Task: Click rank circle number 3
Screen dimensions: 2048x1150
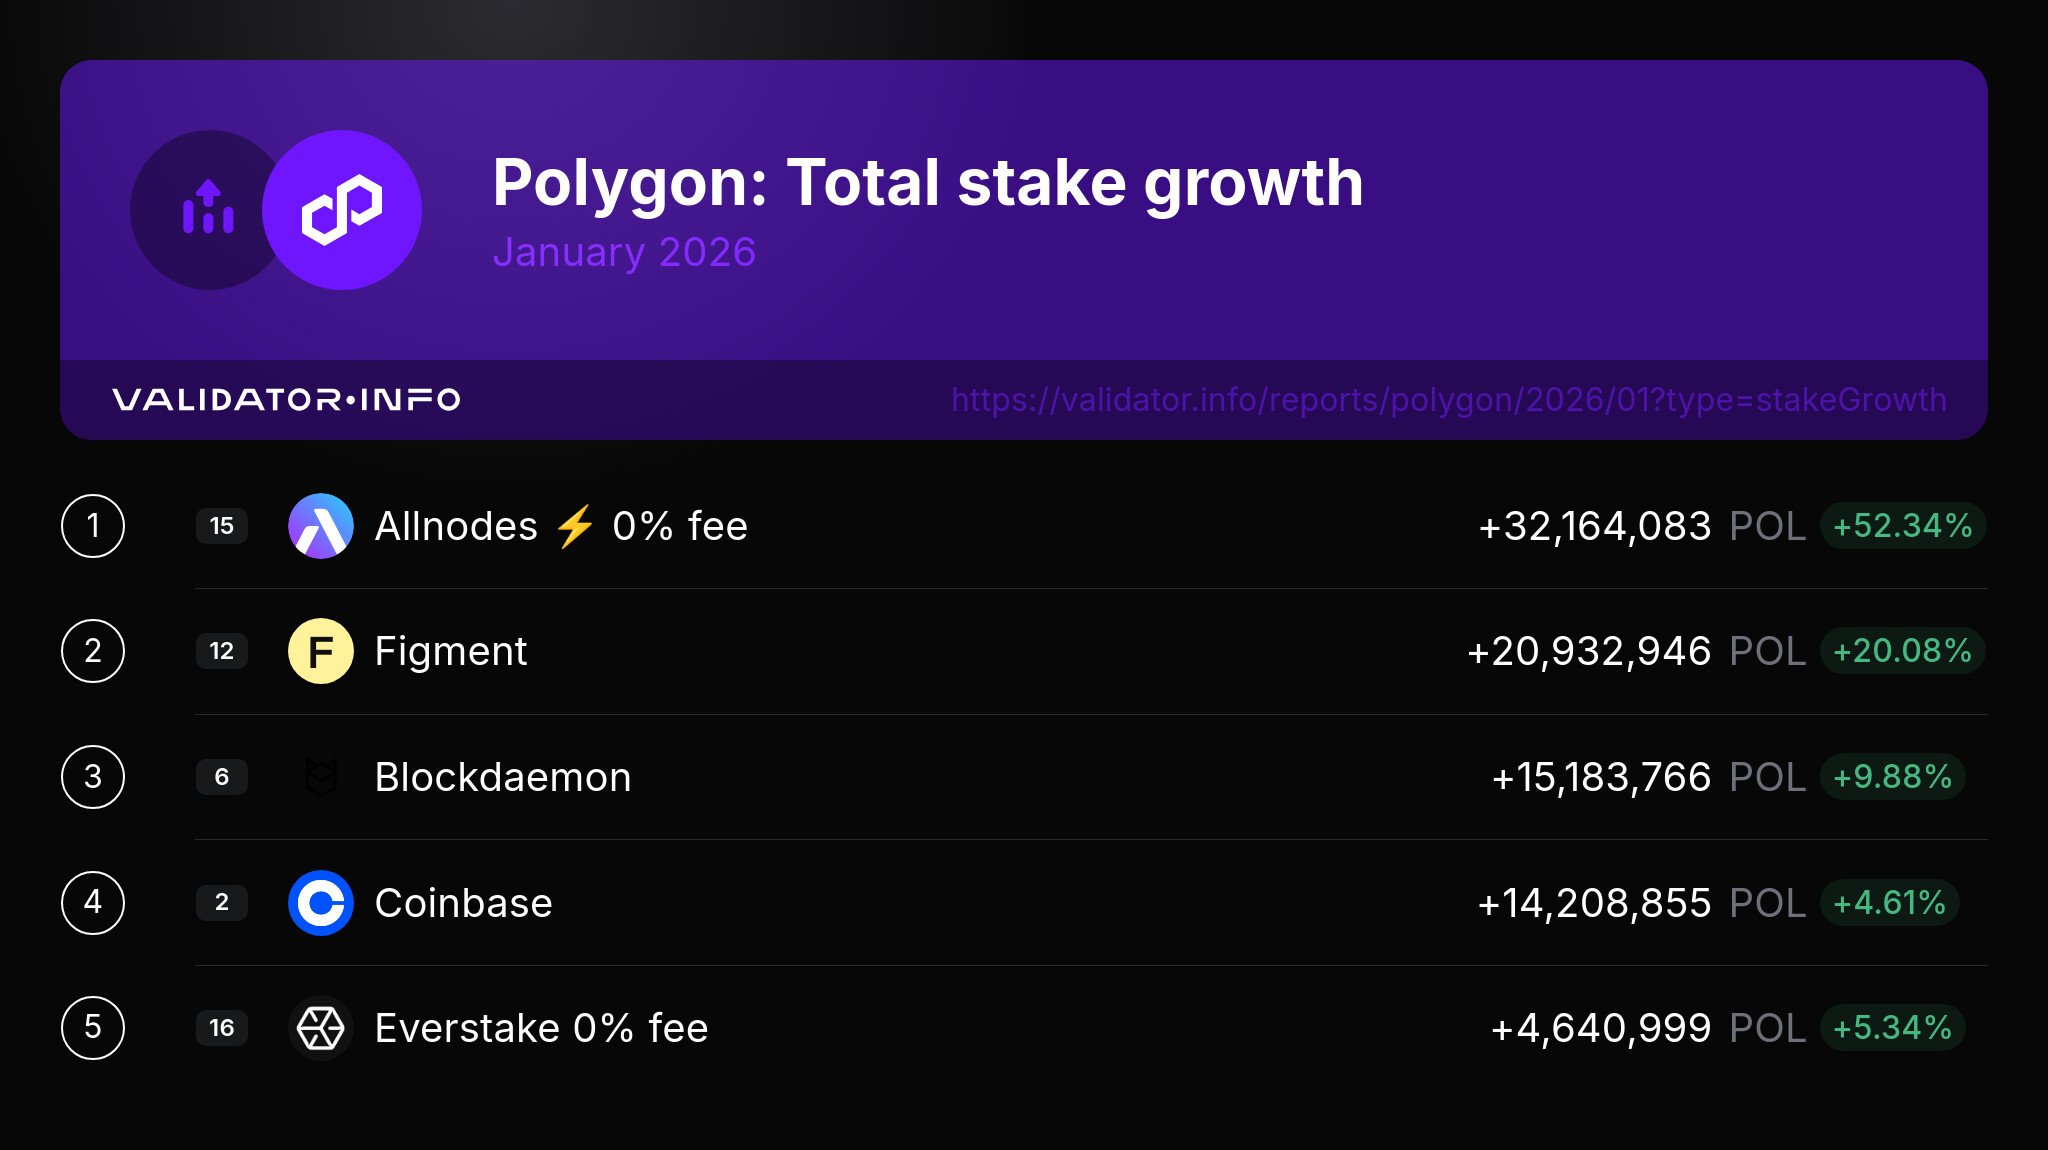Action: click(x=93, y=777)
